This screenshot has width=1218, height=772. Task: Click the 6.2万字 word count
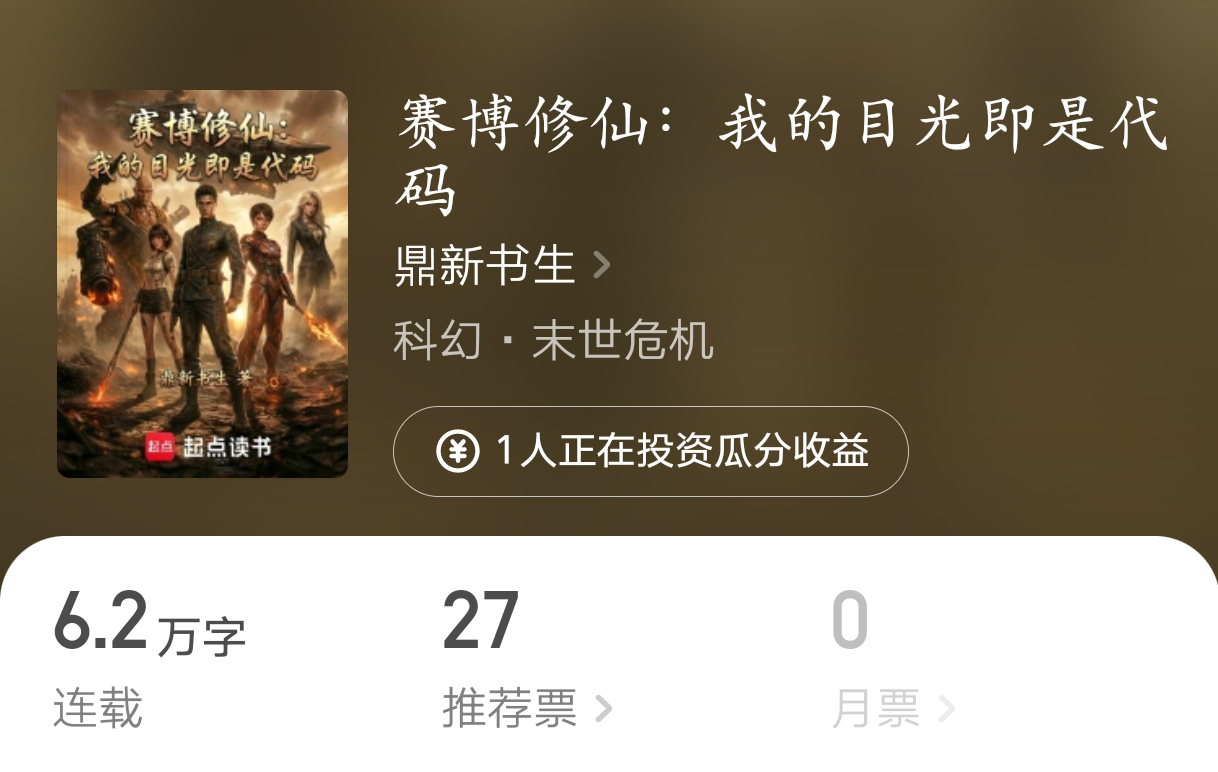pyautogui.click(x=149, y=622)
